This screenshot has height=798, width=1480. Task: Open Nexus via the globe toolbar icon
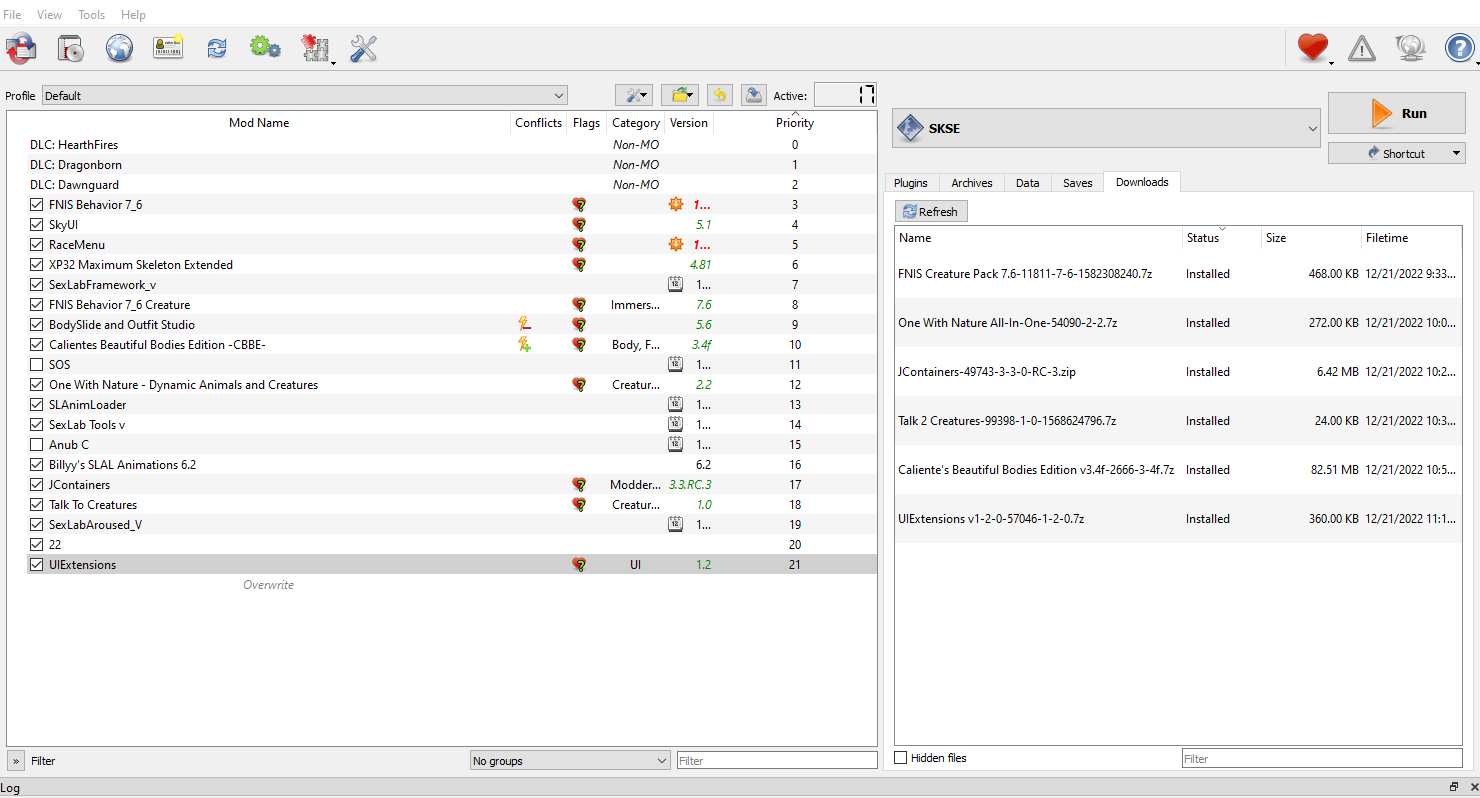[119, 47]
